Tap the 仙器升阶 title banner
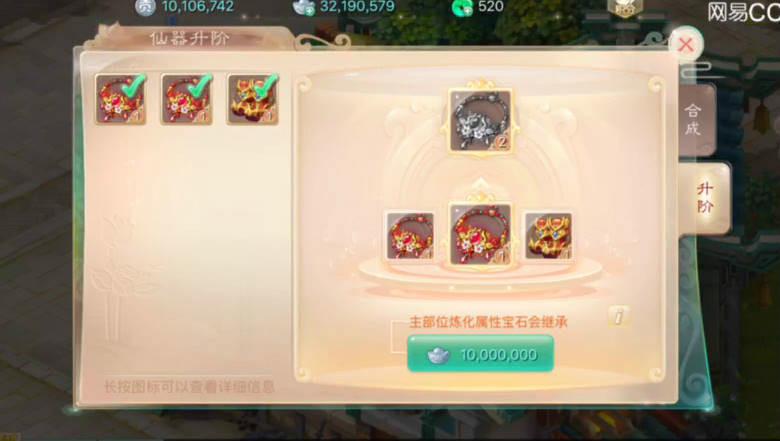 [x=190, y=38]
